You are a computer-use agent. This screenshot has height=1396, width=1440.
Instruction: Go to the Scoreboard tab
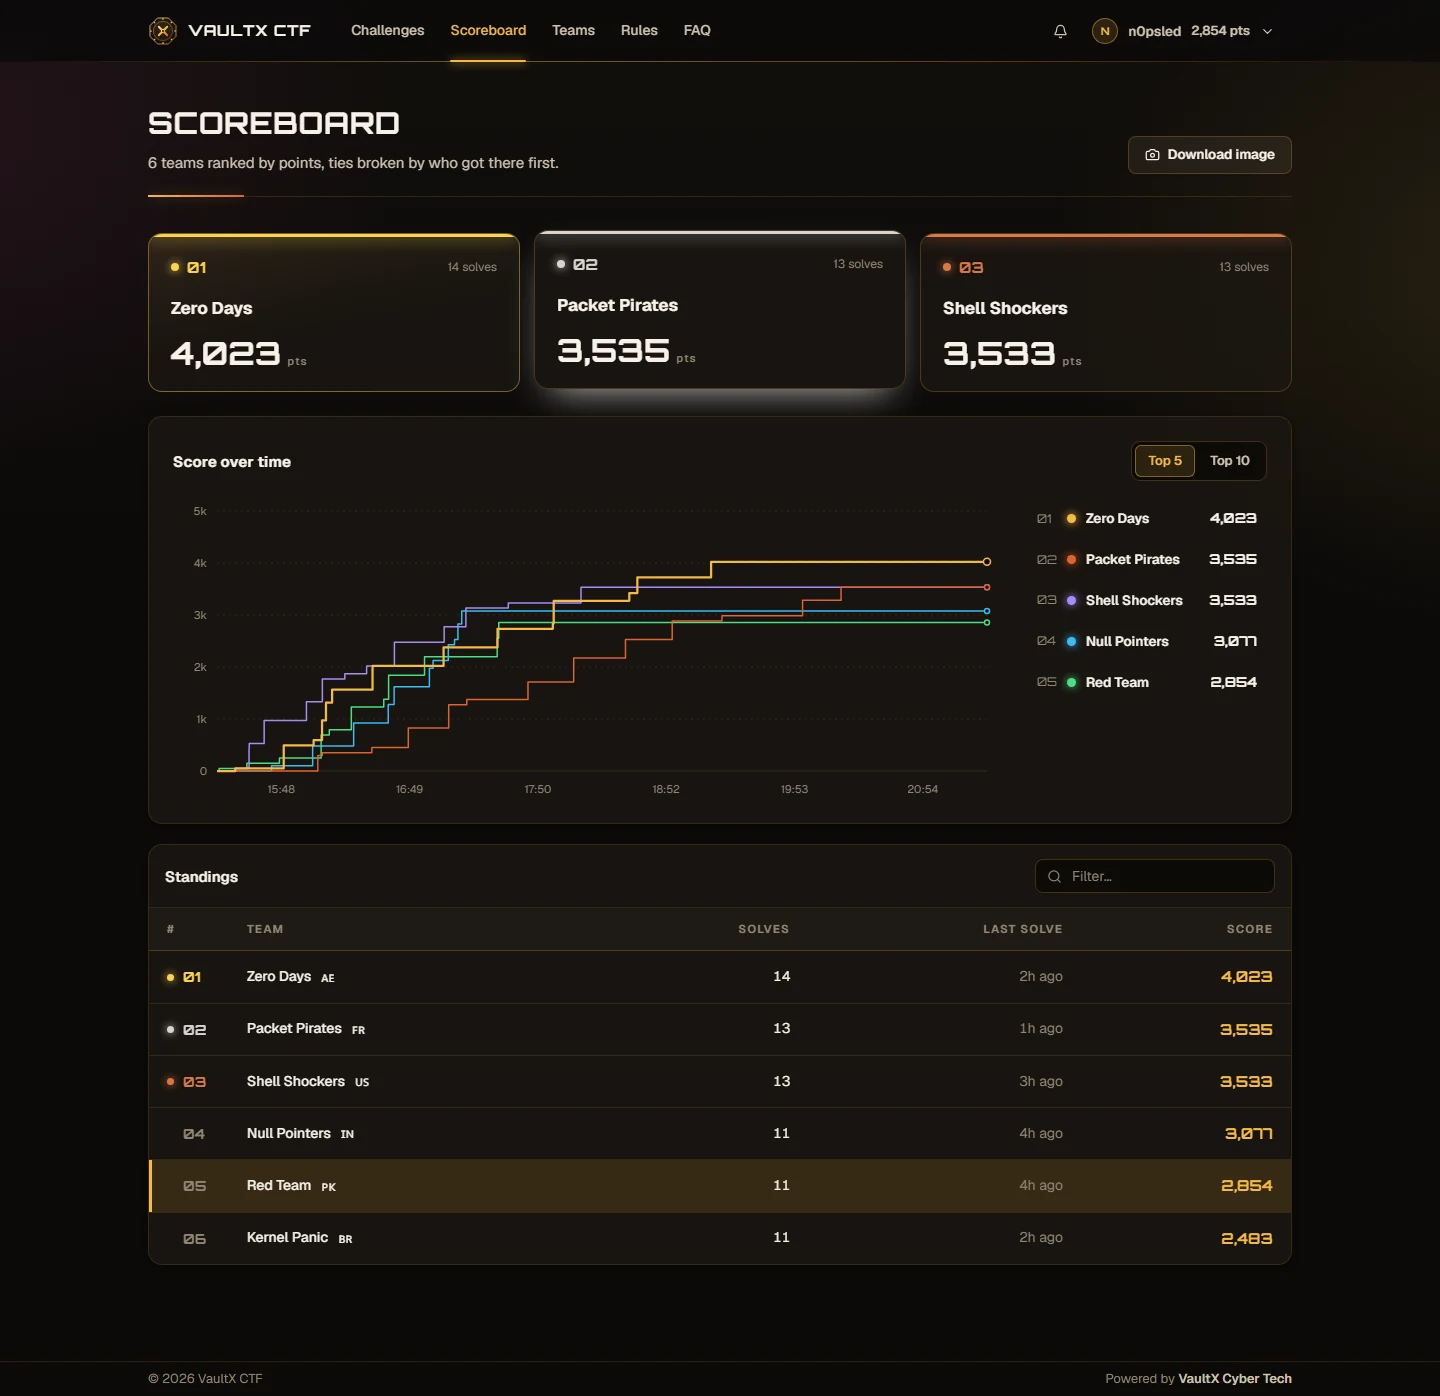[x=488, y=30]
